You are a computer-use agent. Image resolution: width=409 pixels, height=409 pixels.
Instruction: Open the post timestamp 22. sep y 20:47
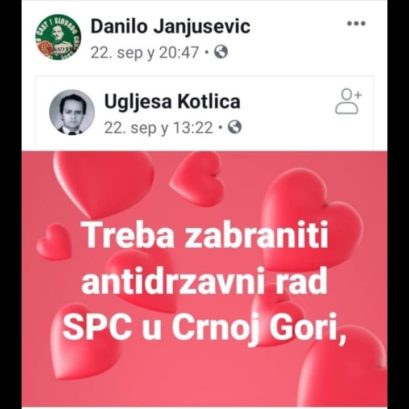[145, 52]
